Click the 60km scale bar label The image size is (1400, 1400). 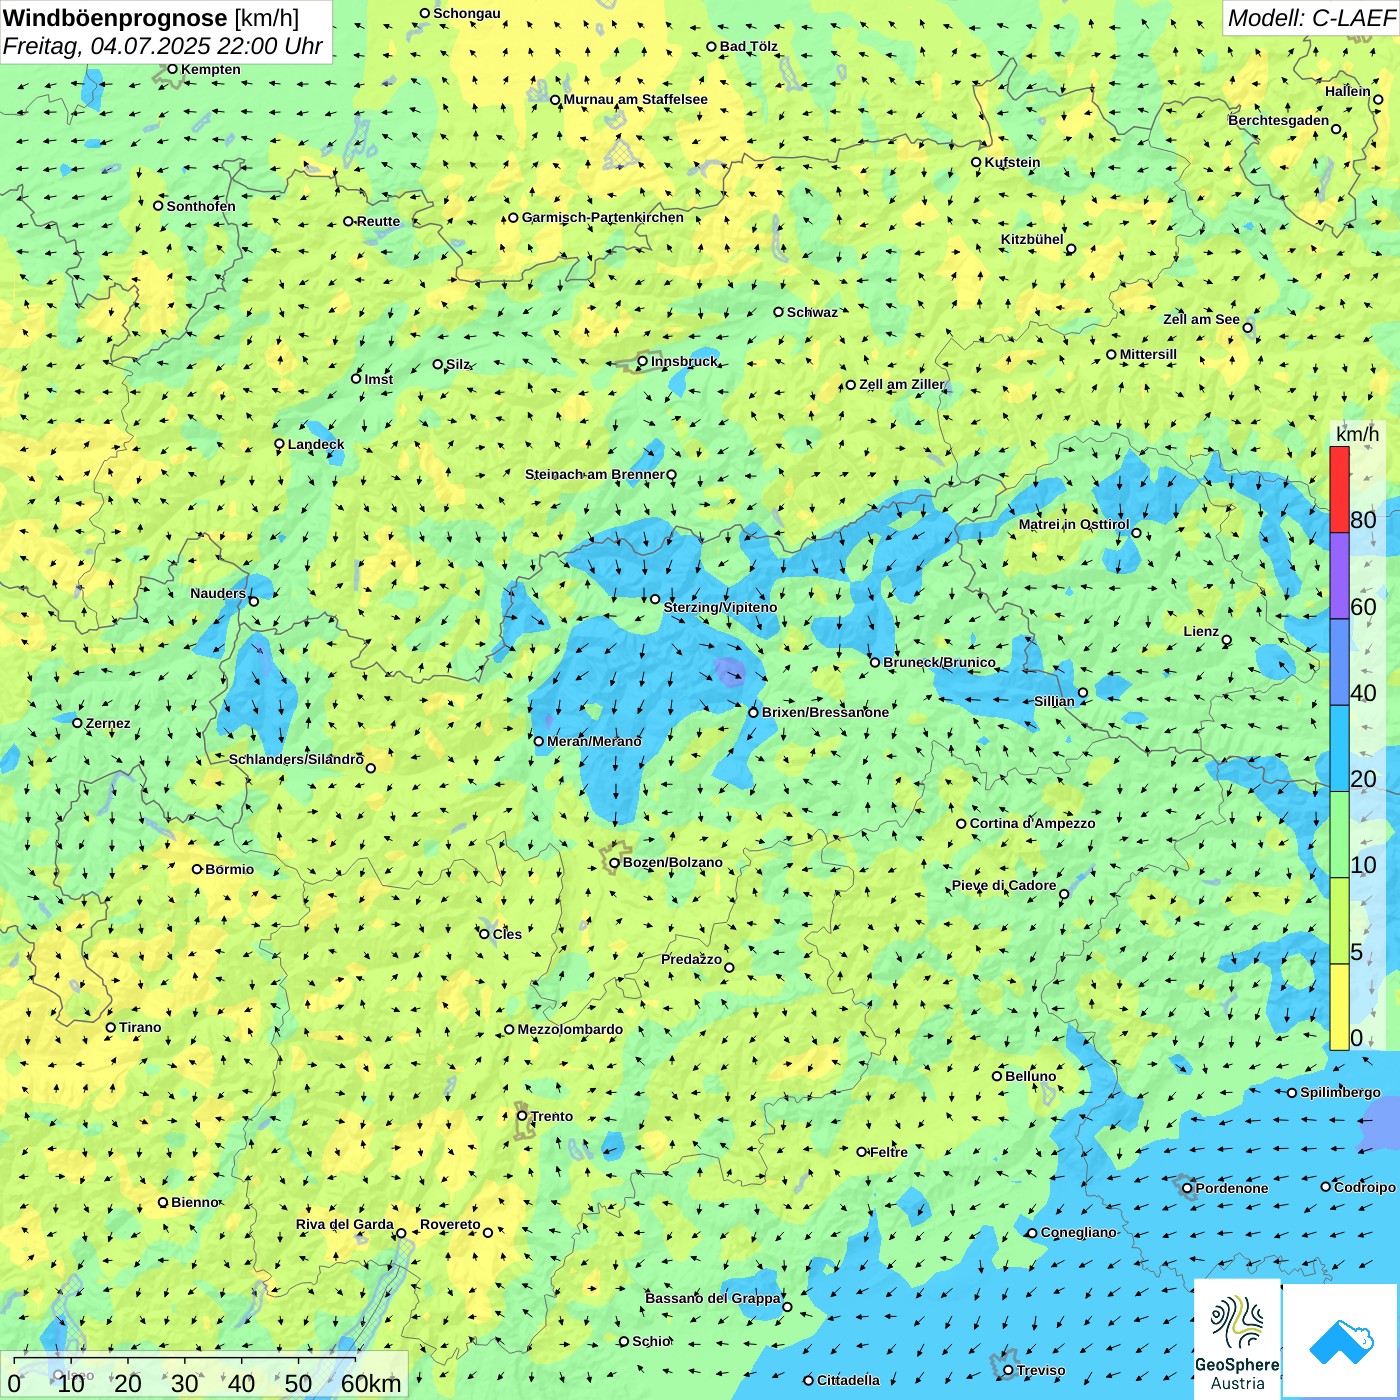pos(371,1383)
